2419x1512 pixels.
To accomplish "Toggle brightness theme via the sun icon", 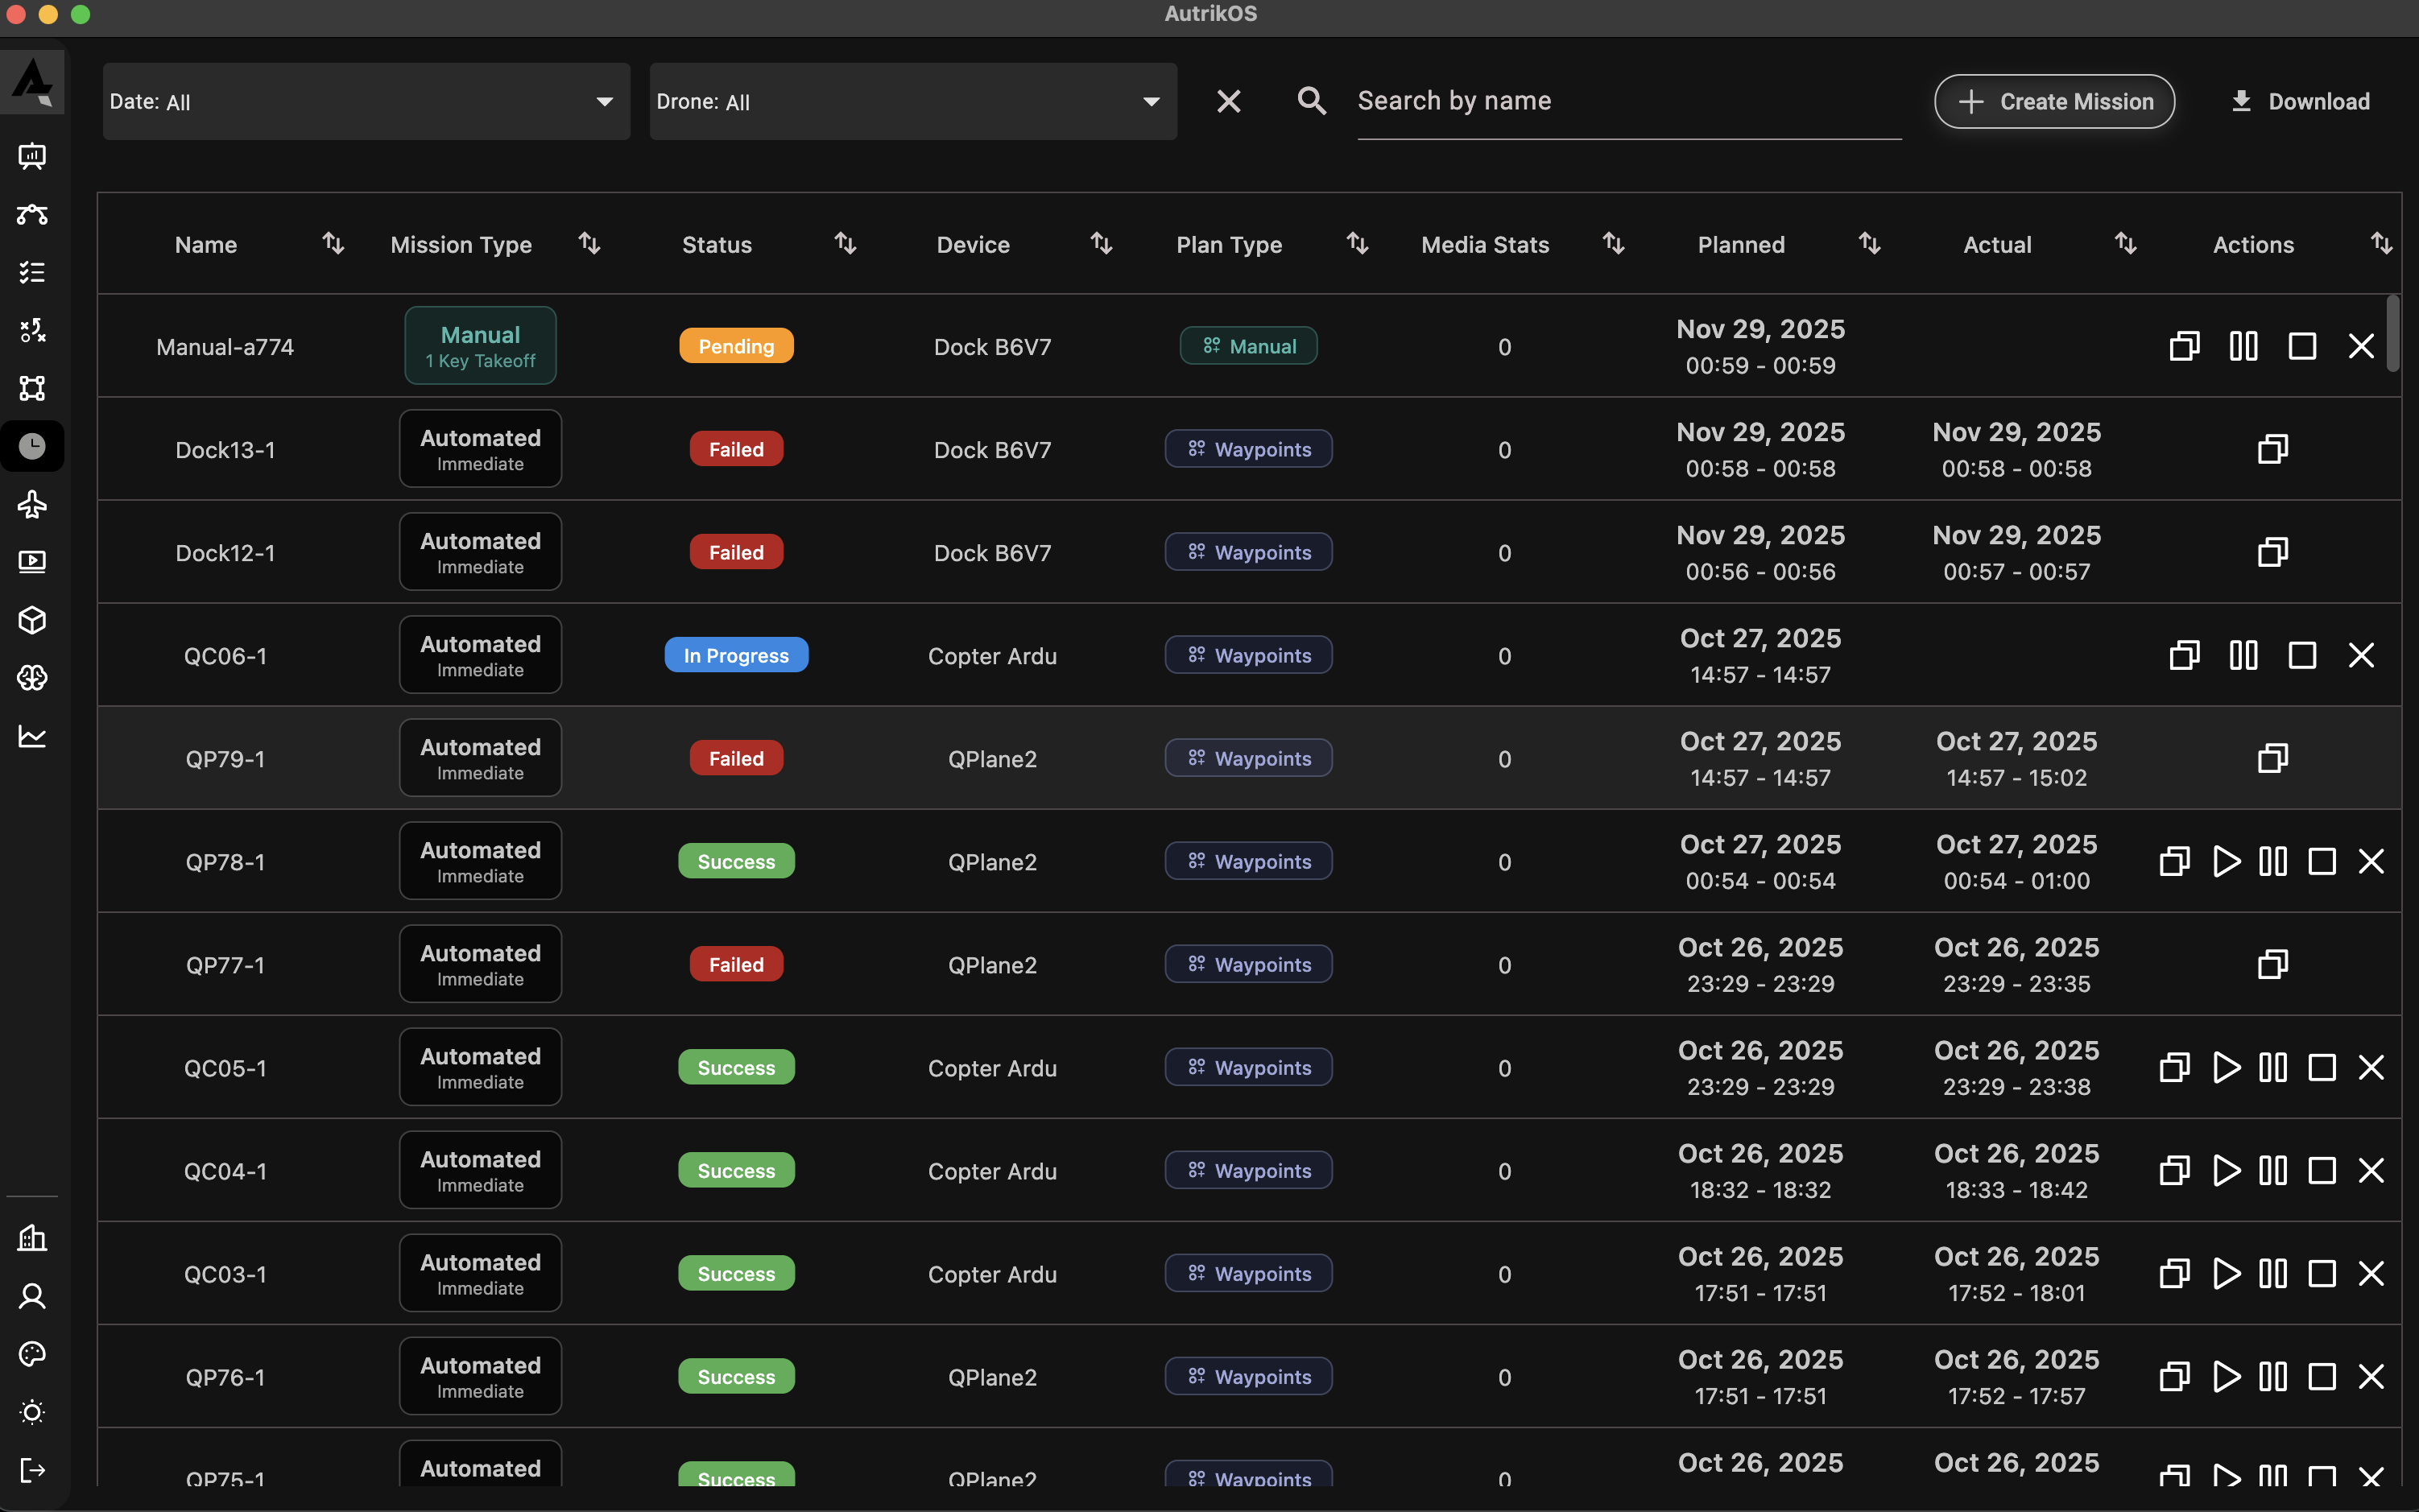I will [33, 1412].
